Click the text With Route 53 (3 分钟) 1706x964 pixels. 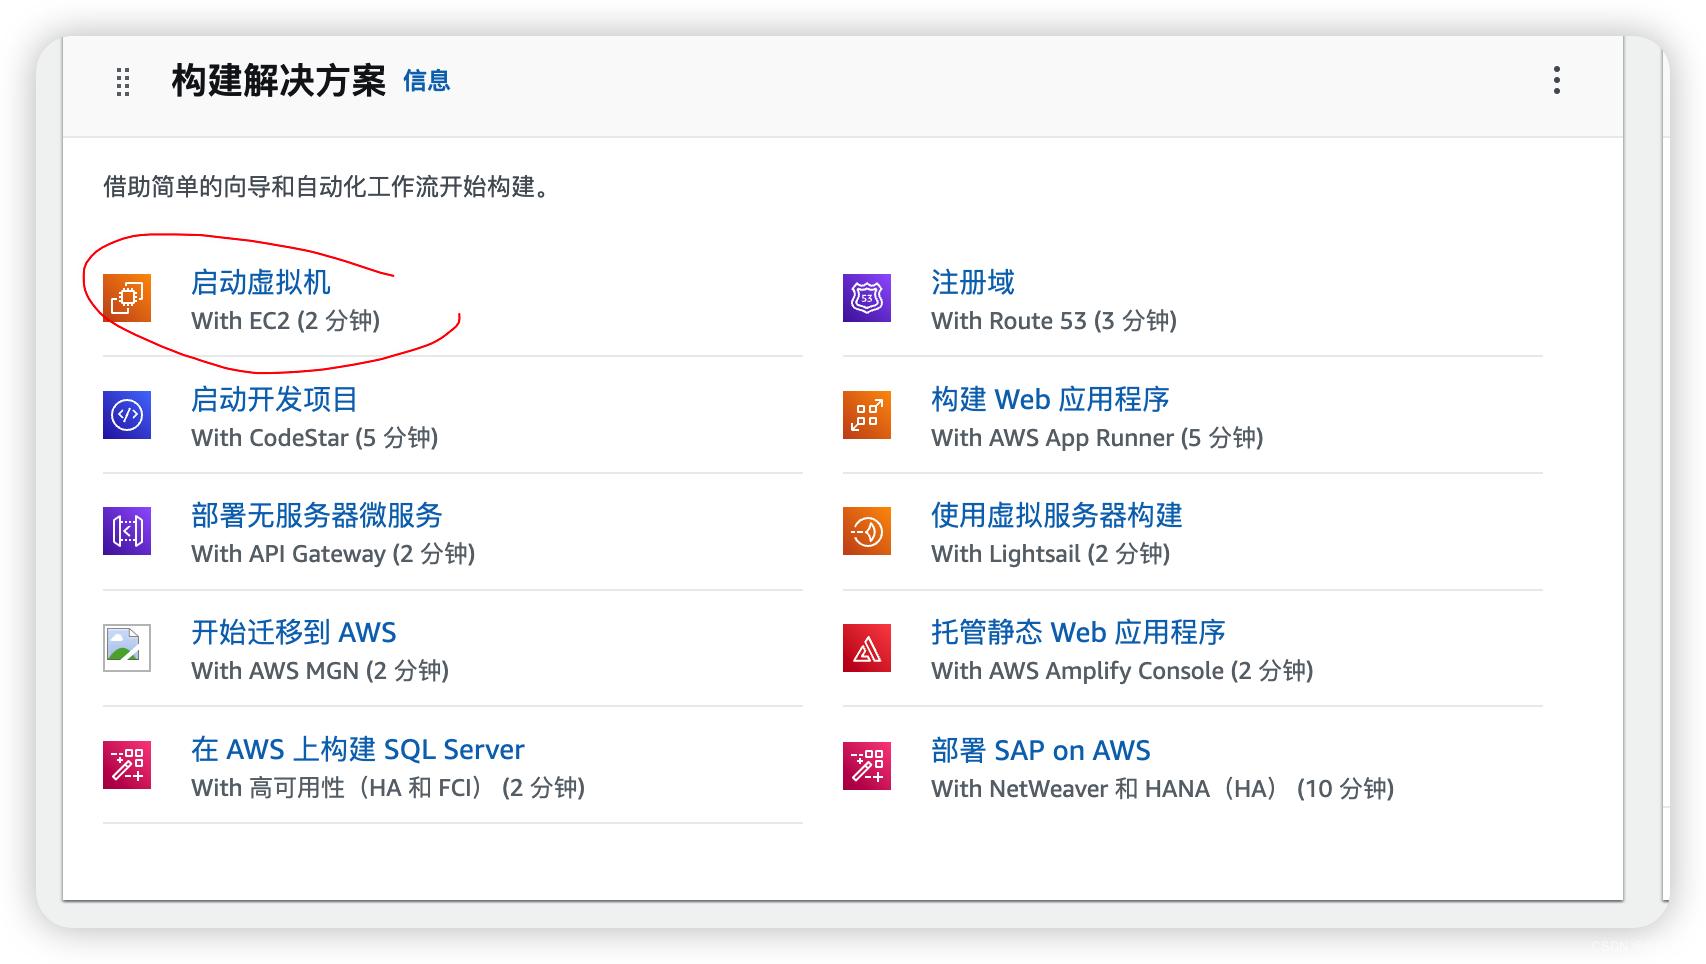pos(1054,321)
